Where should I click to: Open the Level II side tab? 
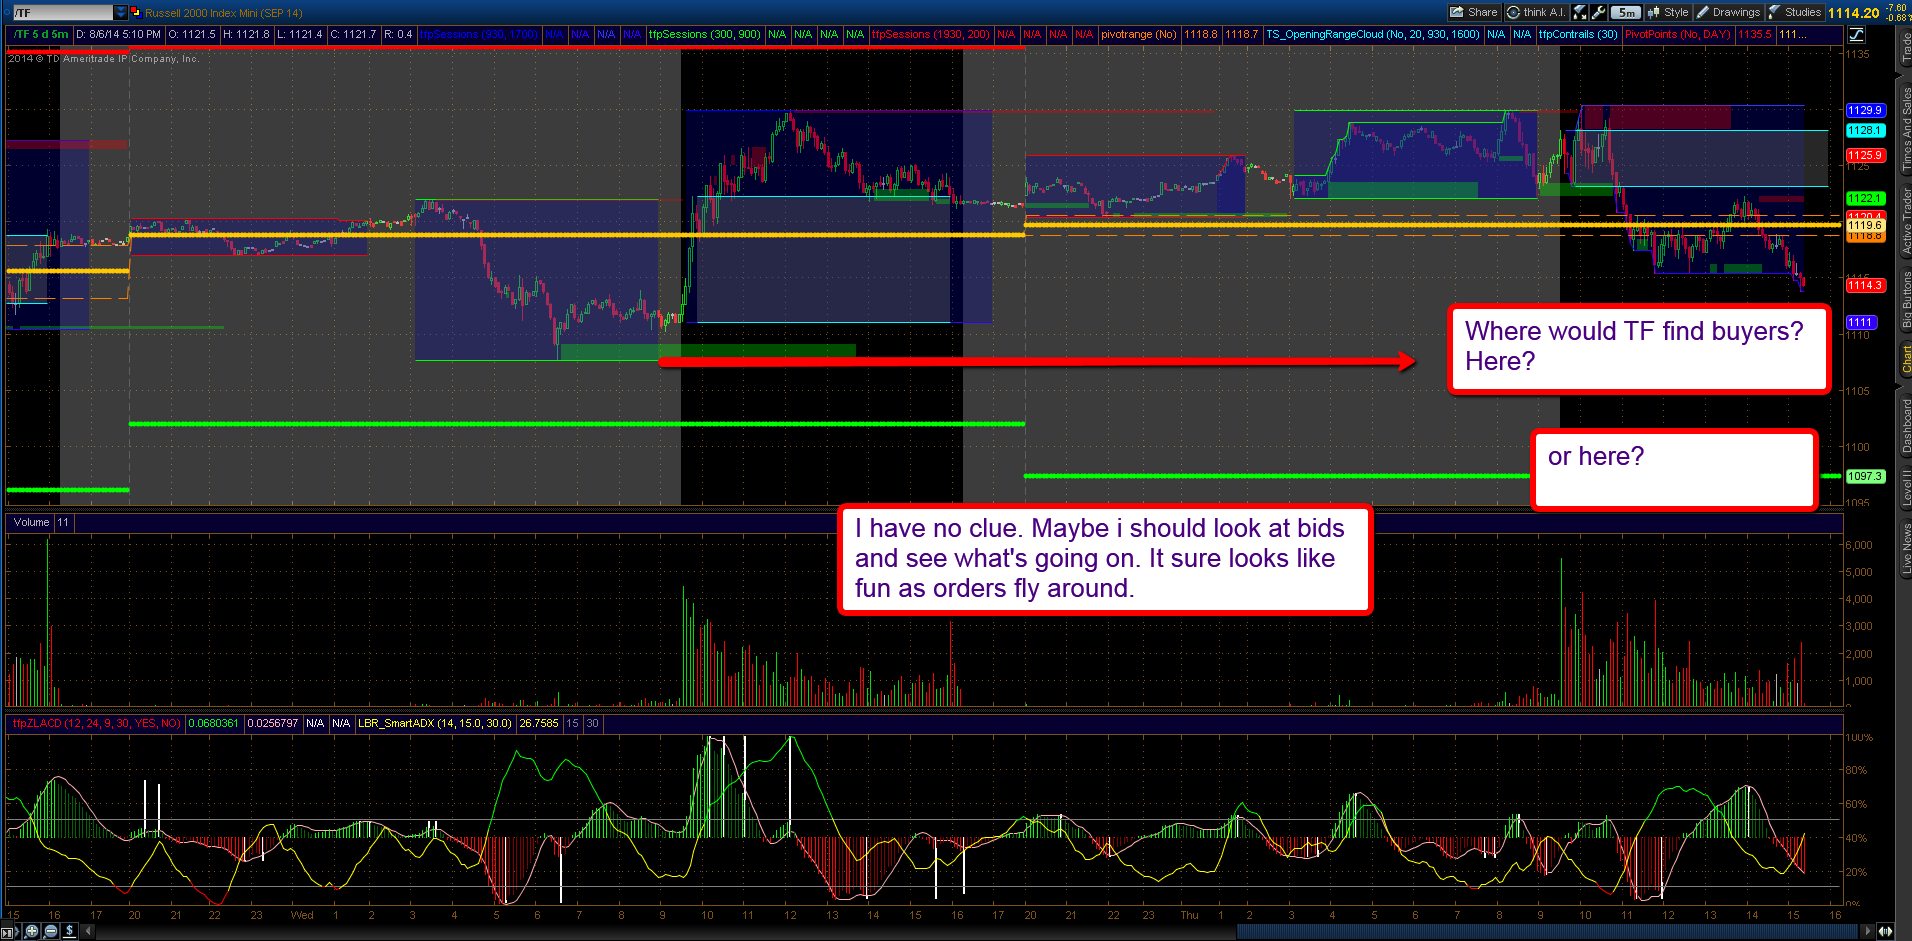(x=1905, y=487)
